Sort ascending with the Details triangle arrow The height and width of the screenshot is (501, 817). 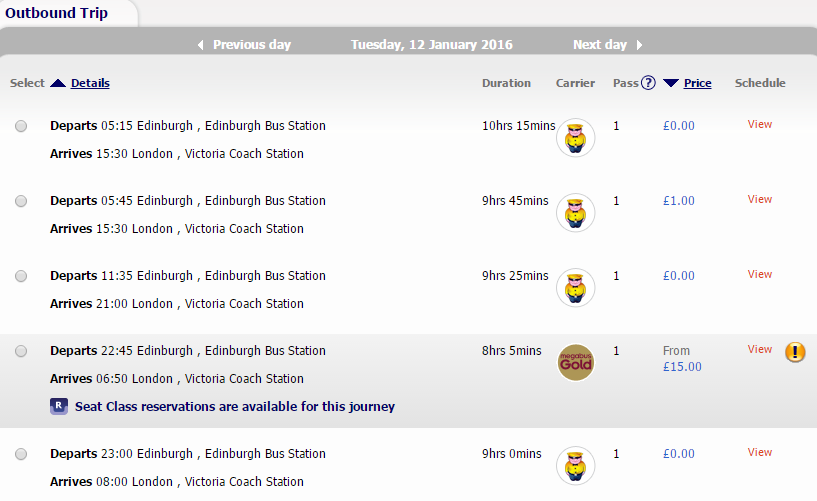[58, 83]
